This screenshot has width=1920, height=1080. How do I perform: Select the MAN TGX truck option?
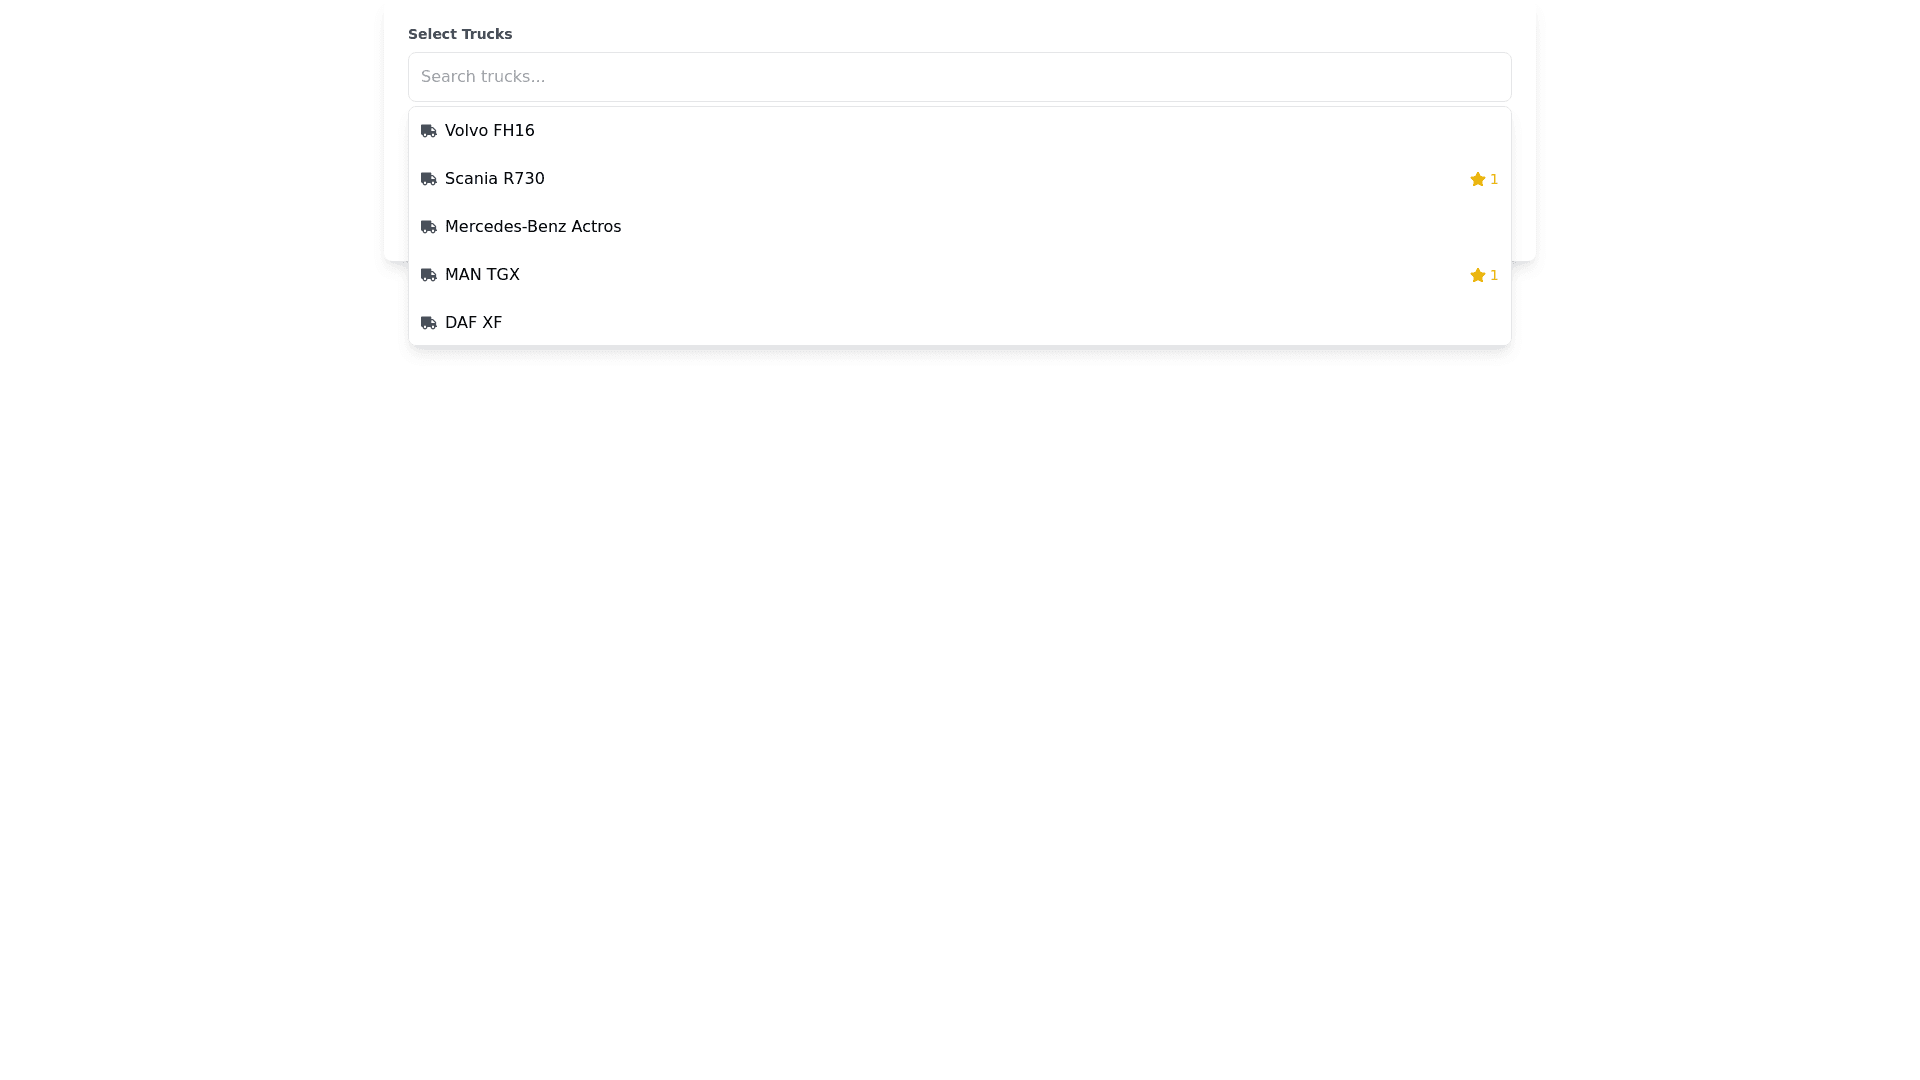tap(482, 275)
